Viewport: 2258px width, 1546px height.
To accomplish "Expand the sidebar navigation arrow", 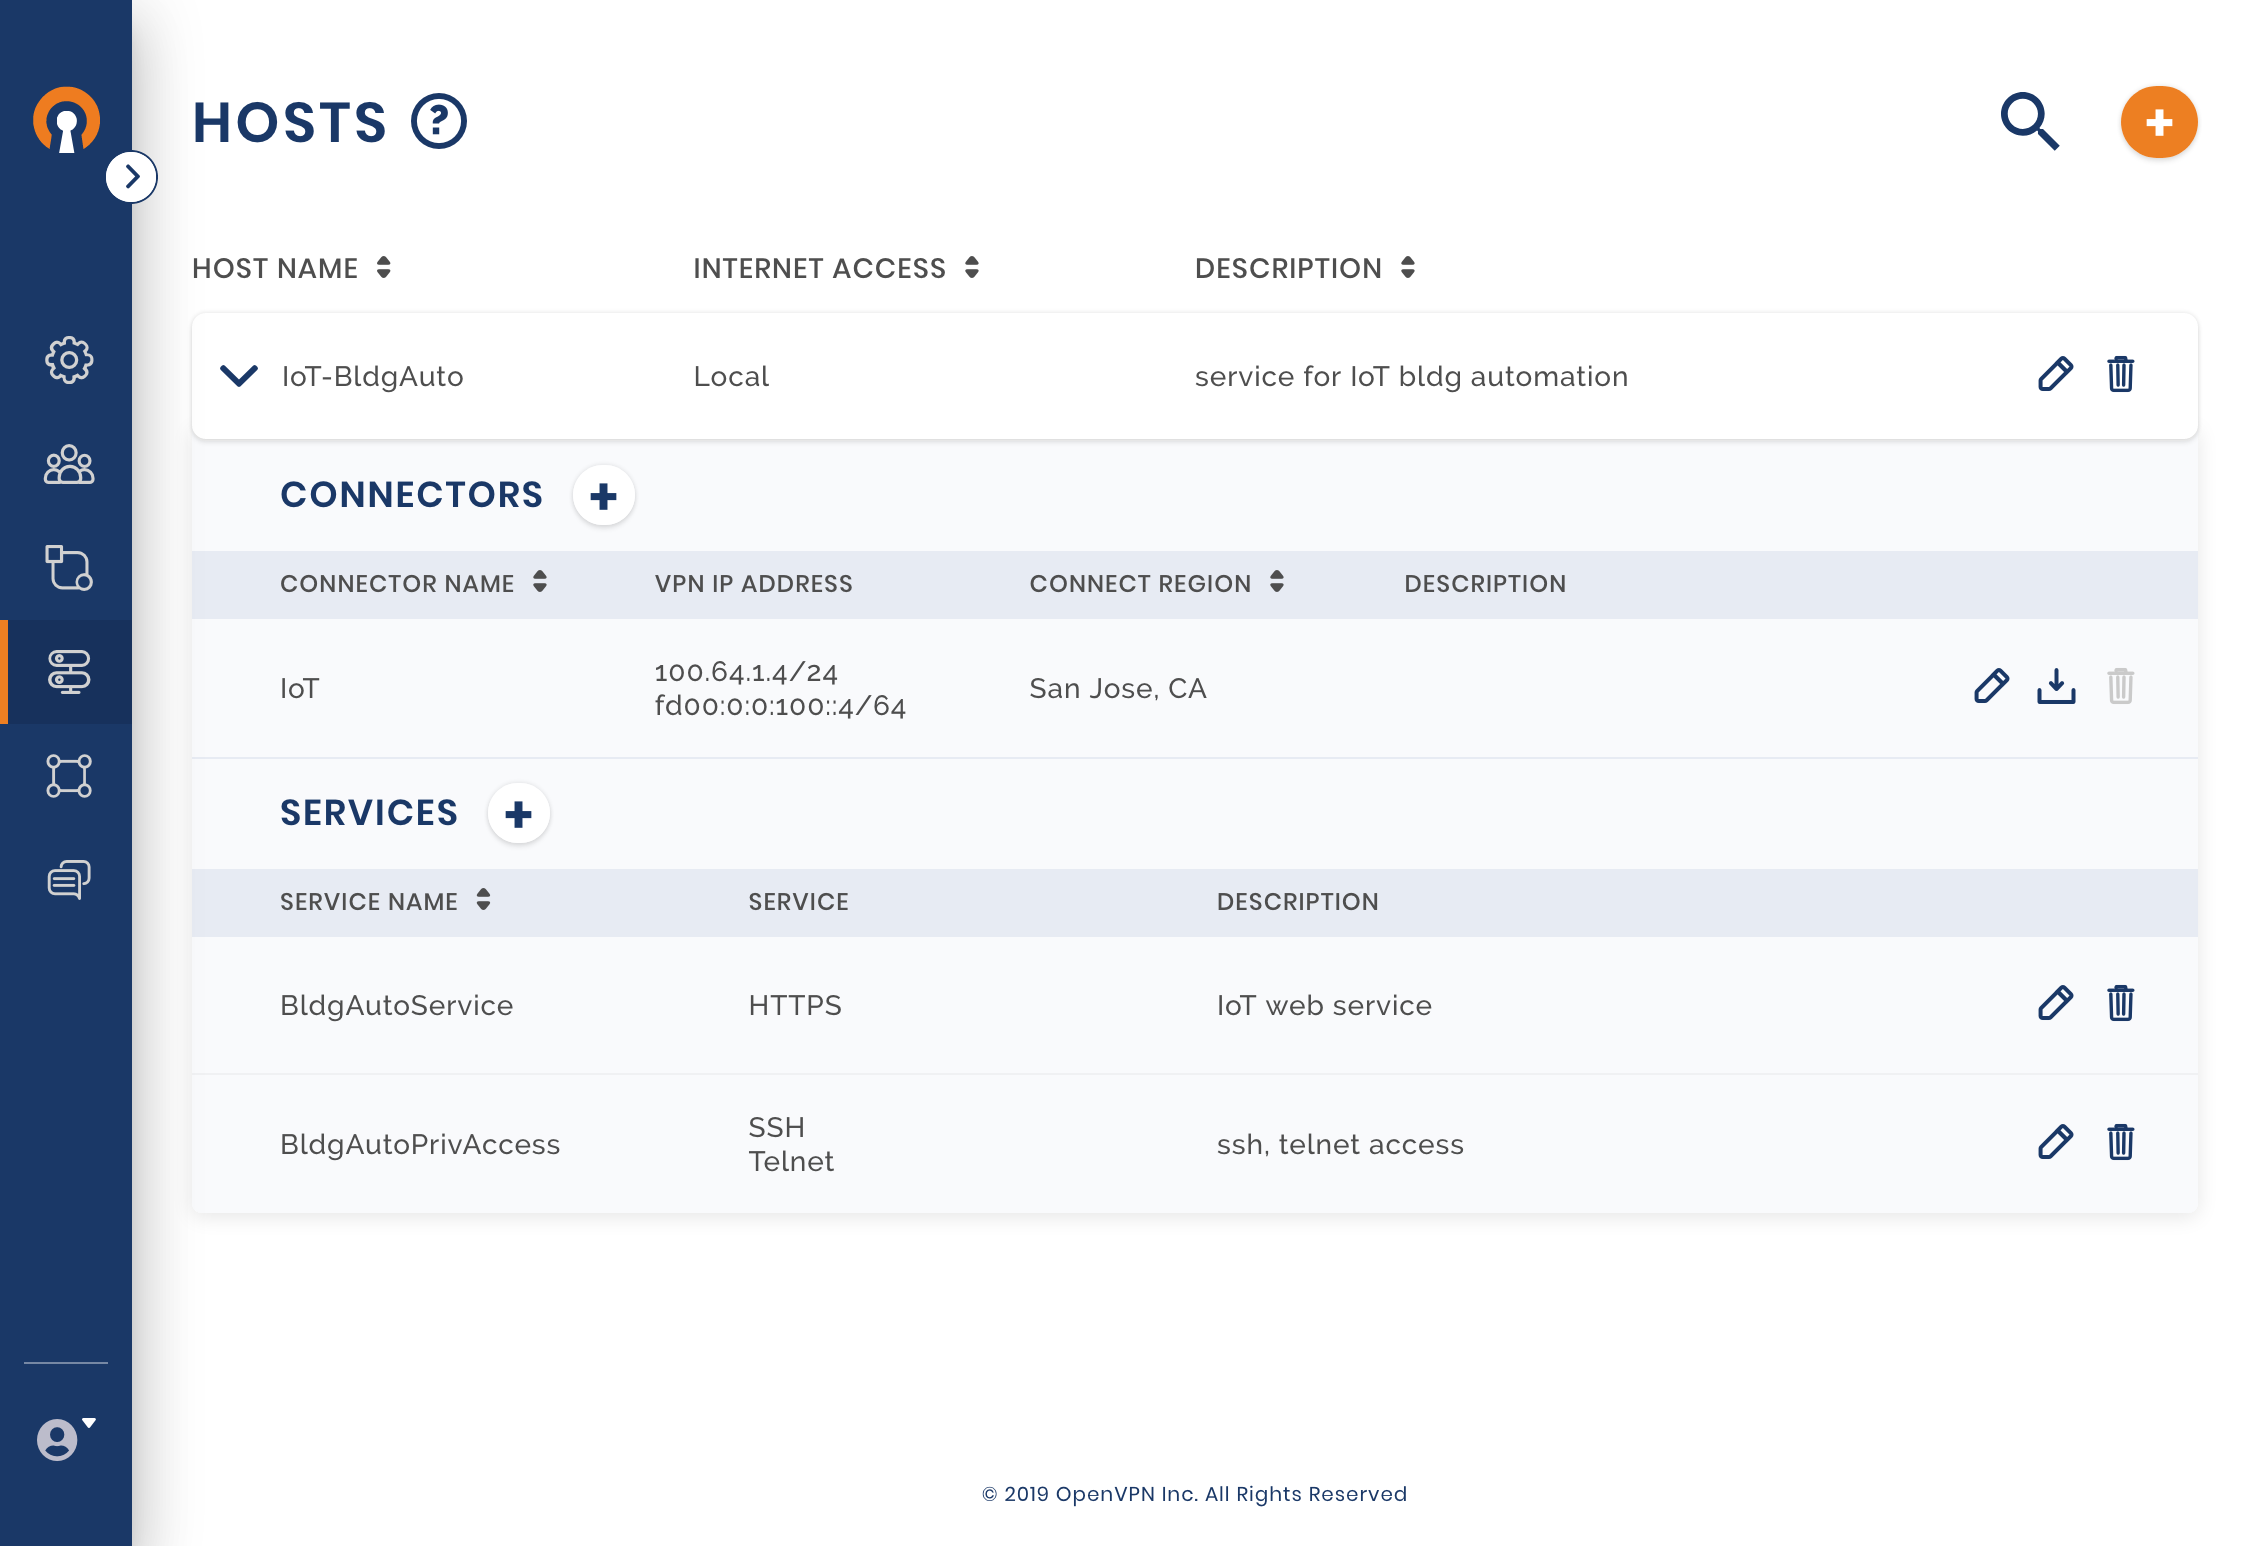I will click(x=132, y=177).
